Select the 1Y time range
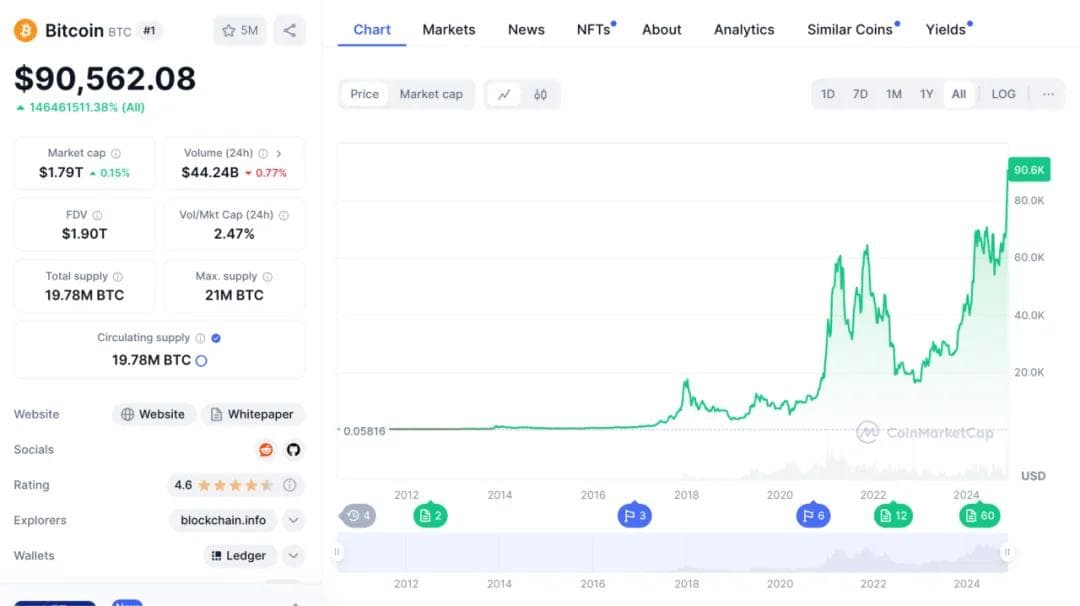 pyautogui.click(x=926, y=94)
